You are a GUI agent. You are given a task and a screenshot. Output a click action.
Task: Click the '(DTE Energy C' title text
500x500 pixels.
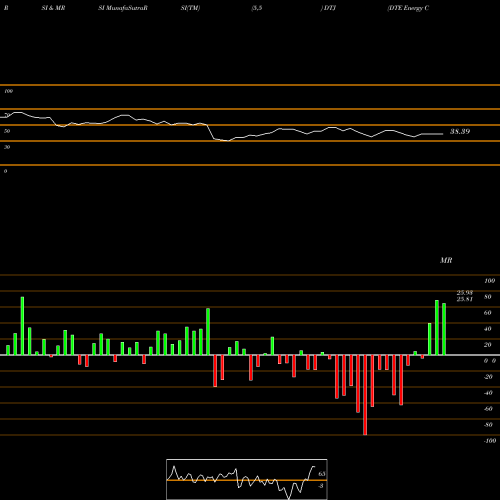[408, 8]
